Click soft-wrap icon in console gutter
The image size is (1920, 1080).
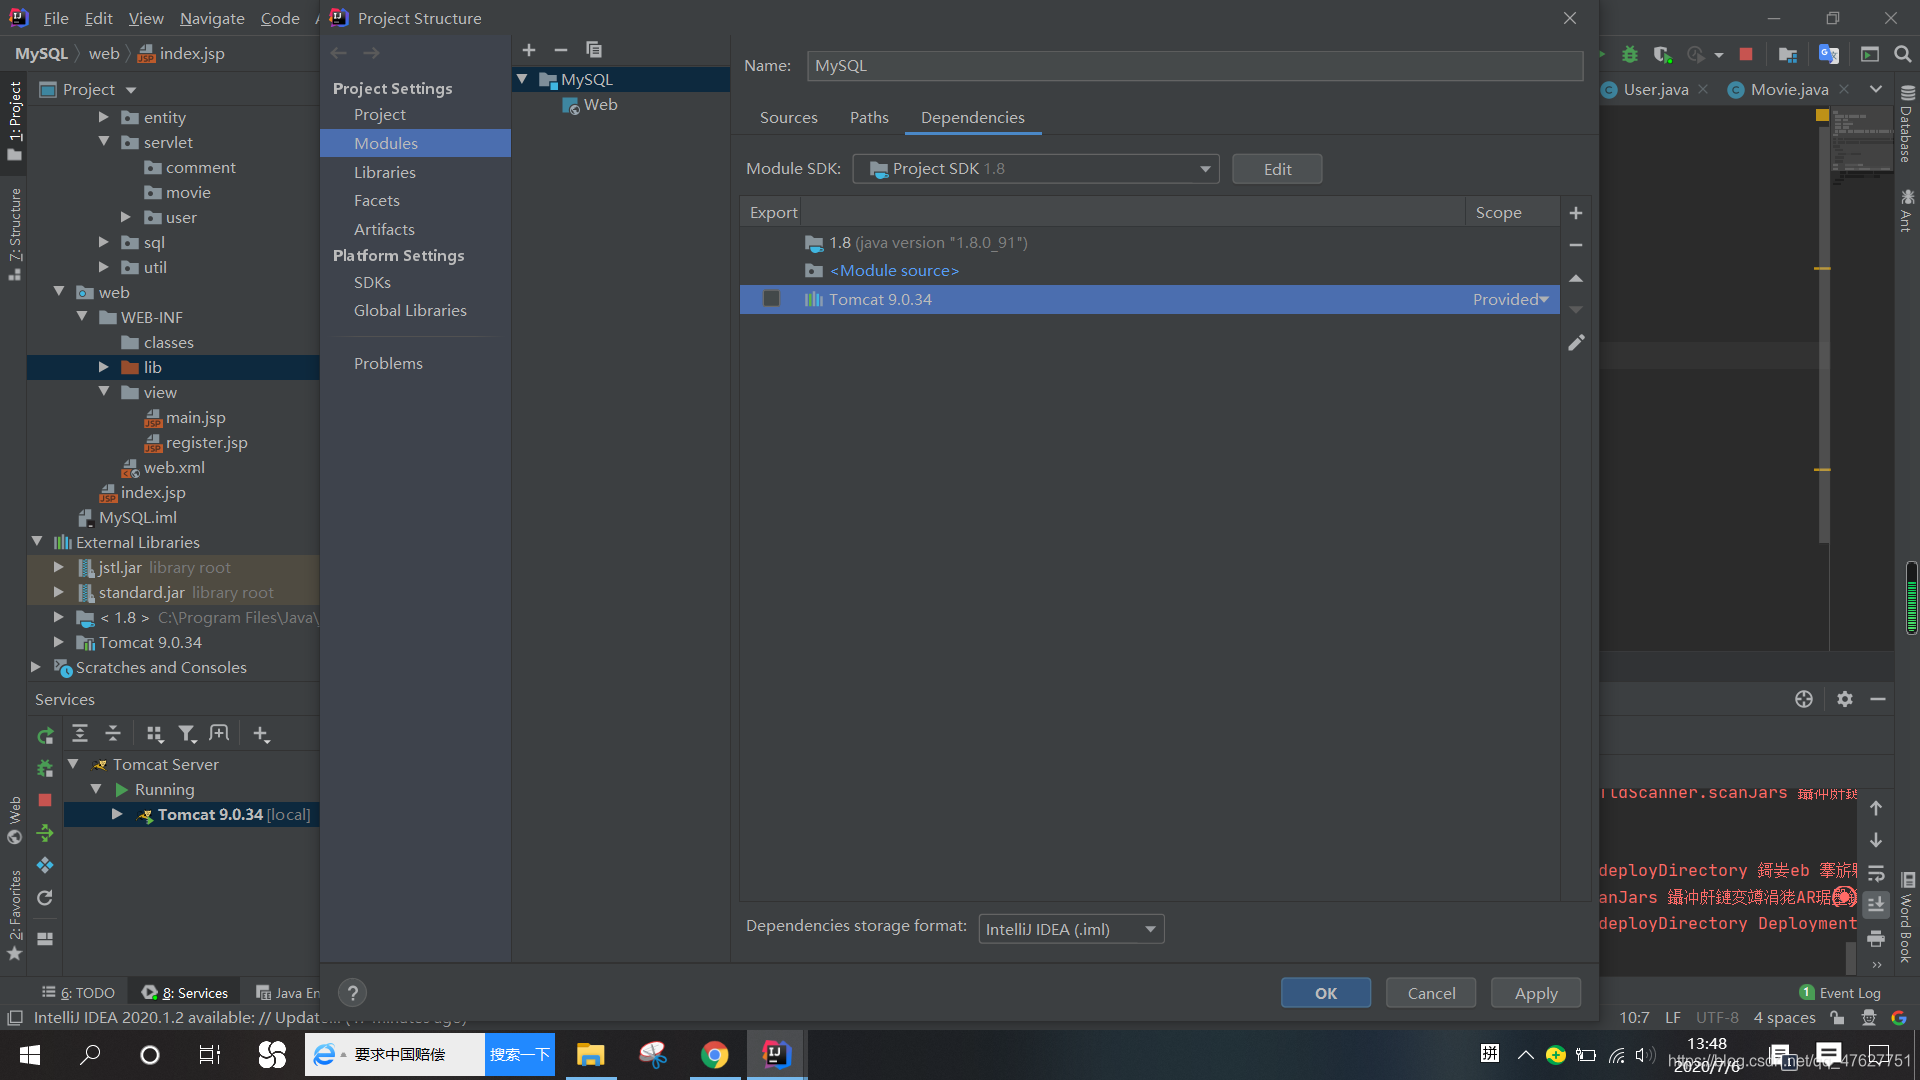tap(1876, 873)
